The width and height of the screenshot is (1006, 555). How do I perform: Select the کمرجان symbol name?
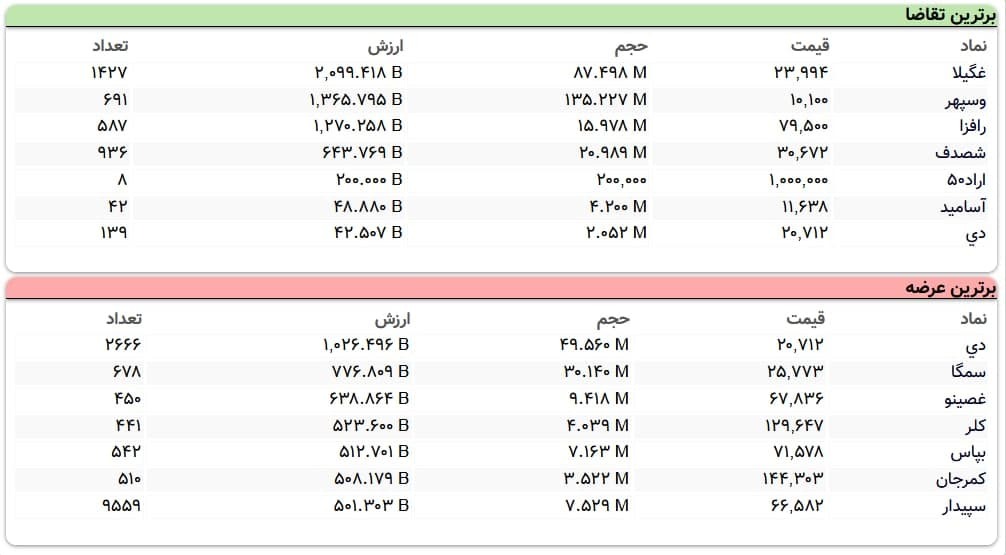click(x=961, y=478)
